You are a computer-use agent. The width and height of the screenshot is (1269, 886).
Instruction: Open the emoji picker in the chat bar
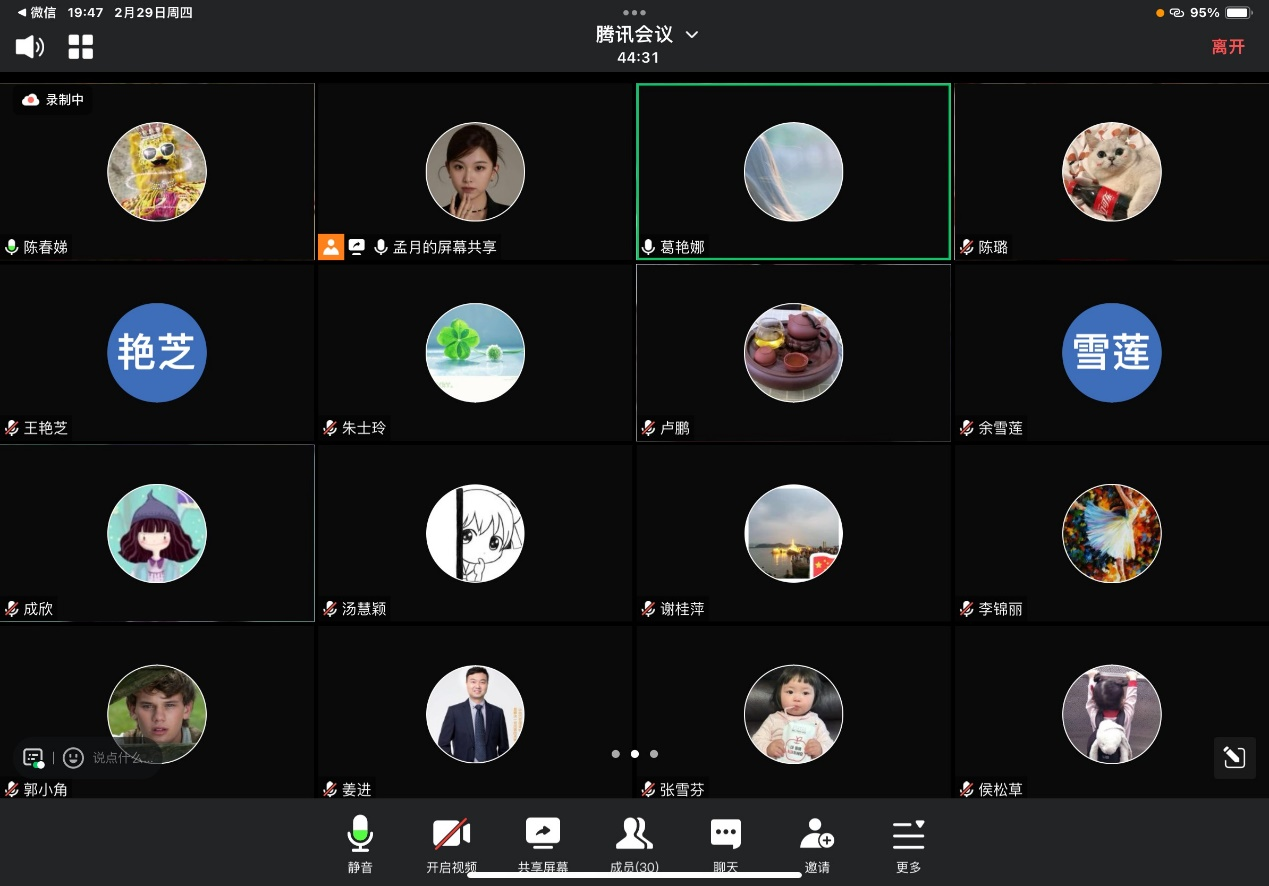[72, 758]
